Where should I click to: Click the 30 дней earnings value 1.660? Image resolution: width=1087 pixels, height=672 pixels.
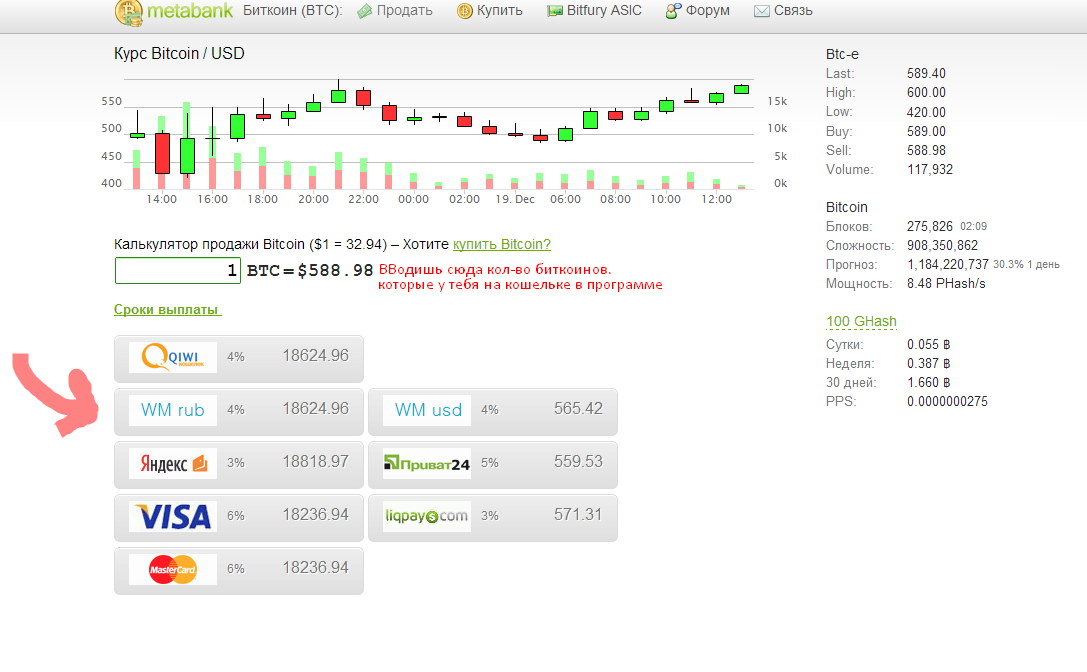click(x=928, y=383)
